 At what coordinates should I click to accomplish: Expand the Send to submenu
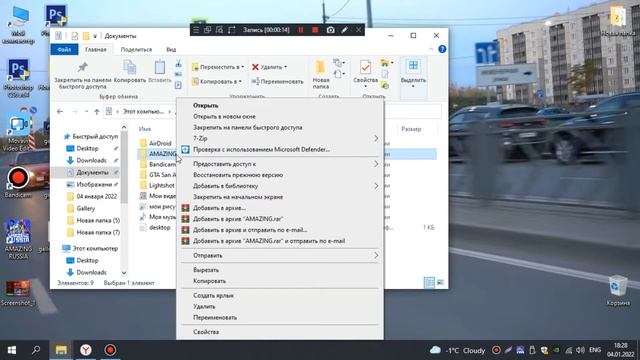pyautogui.click(x=280, y=255)
